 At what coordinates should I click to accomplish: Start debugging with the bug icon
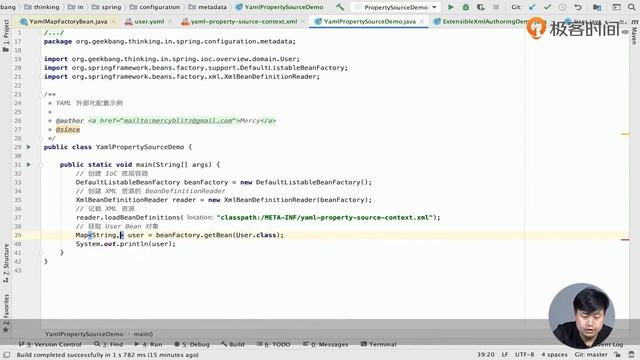click(466, 7)
